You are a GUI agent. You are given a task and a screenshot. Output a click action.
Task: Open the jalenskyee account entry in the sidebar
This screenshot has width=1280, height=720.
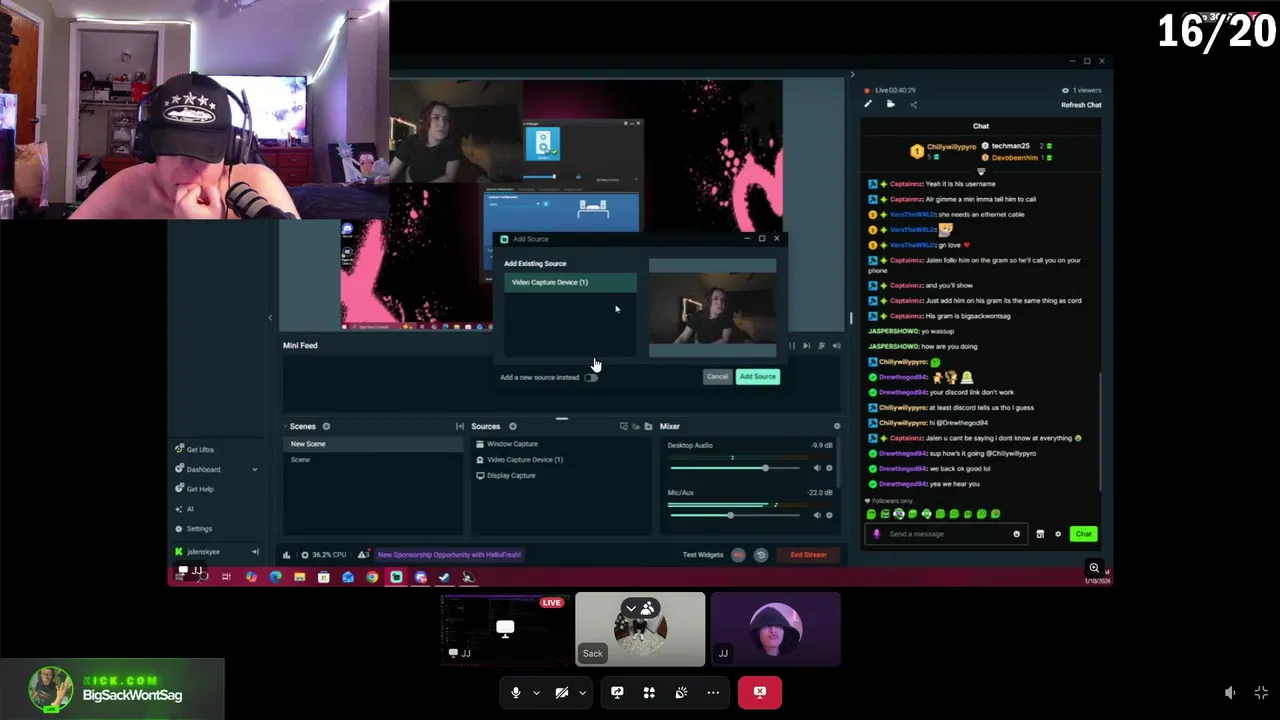198,552
